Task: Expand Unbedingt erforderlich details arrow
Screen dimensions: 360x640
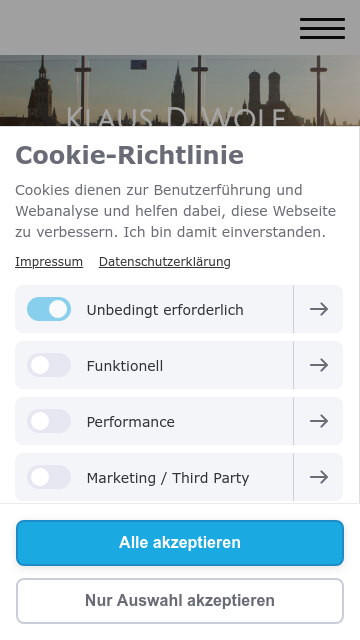Action: tap(319, 309)
